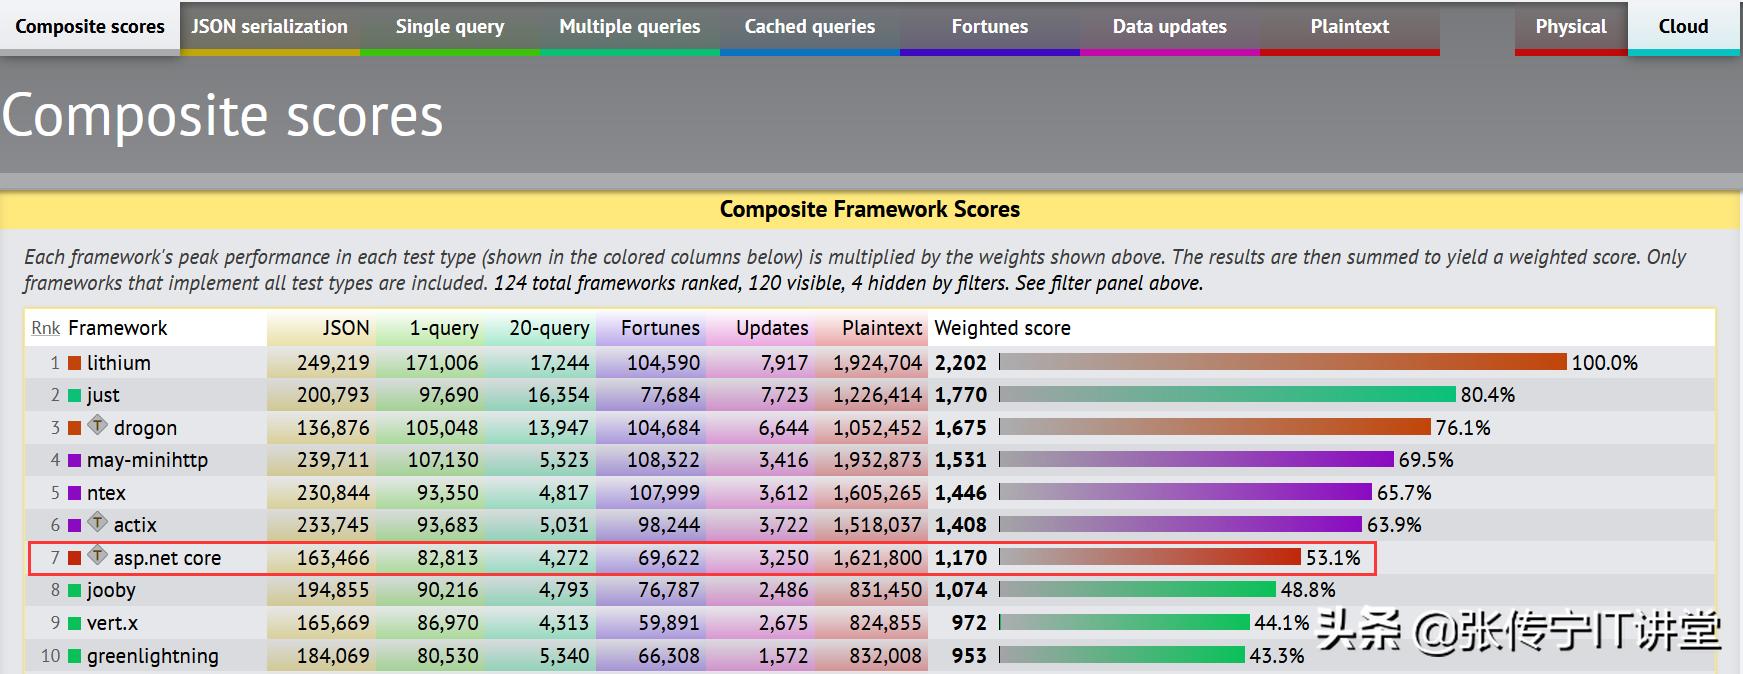This screenshot has height=674, width=1743.
Task: Switch to the Single query tab
Action: [449, 27]
